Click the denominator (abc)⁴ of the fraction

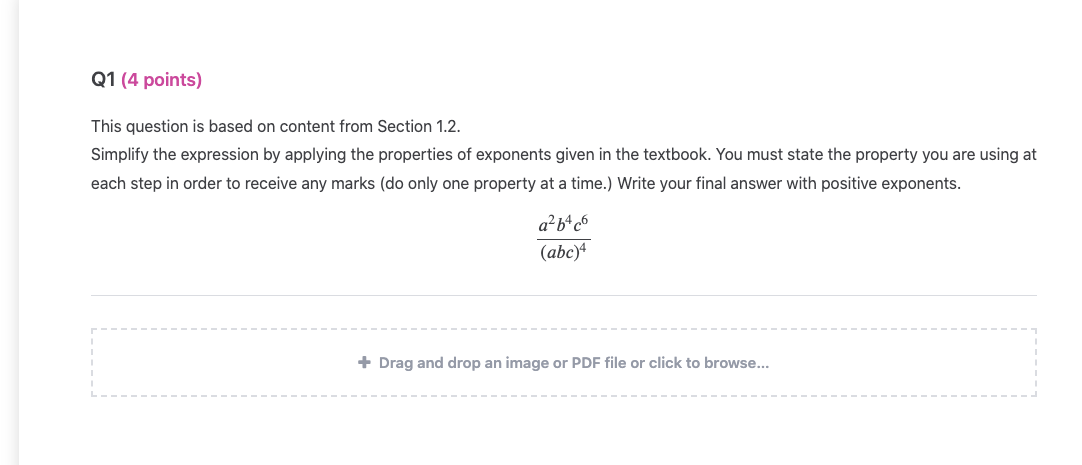tap(563, 251)
